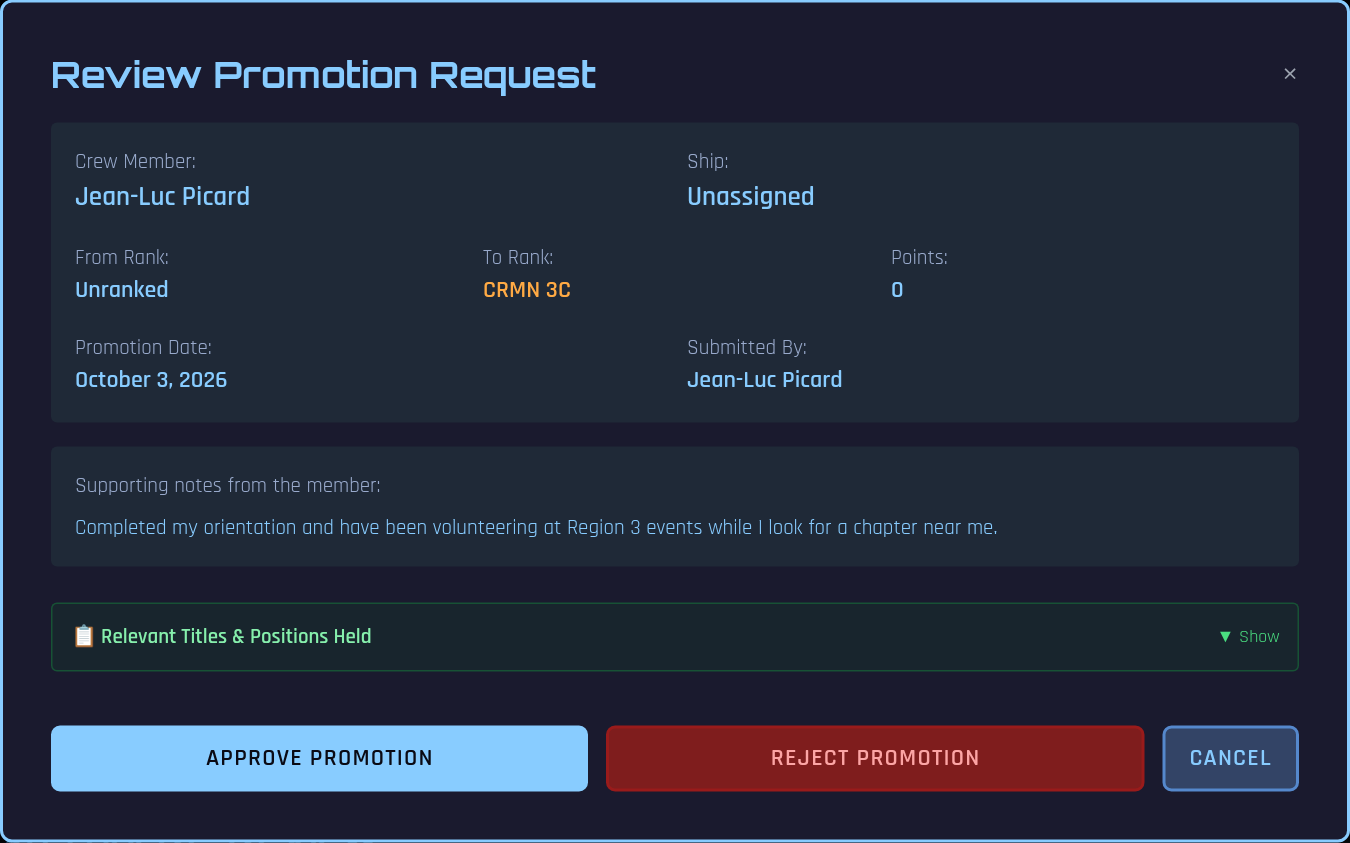Close the Review Promotion Request dialog
Viewport: 1350px width, 843px height.
click(1289, 73)
